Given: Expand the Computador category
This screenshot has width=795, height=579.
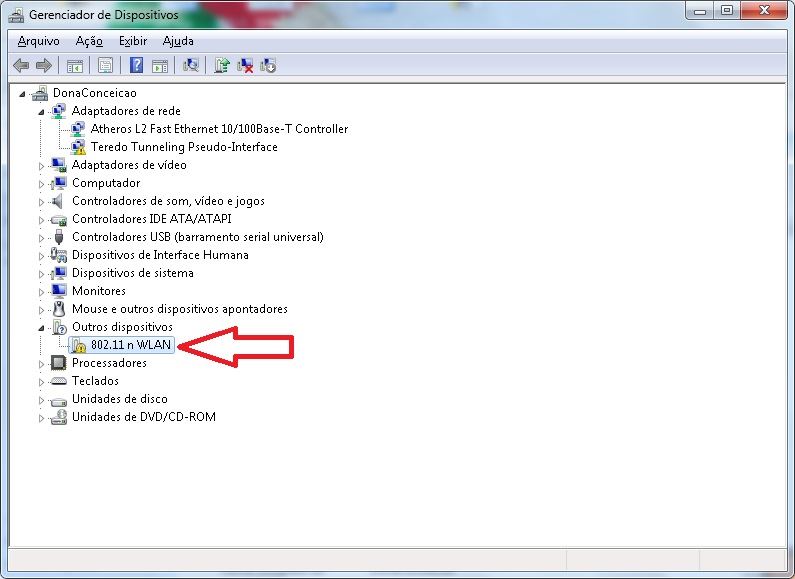Looking at the screenshot, I should point(41,184).
